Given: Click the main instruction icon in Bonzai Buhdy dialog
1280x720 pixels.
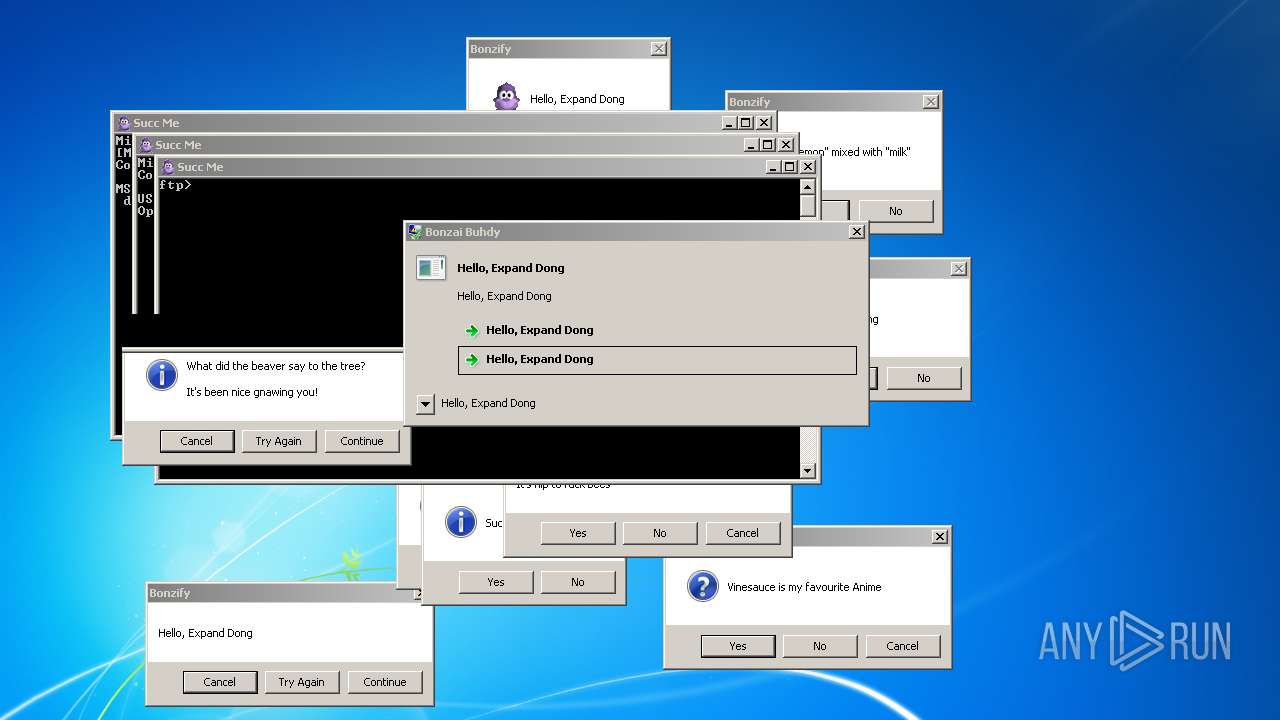Looking at the screenshot, I should pos(431,267).
